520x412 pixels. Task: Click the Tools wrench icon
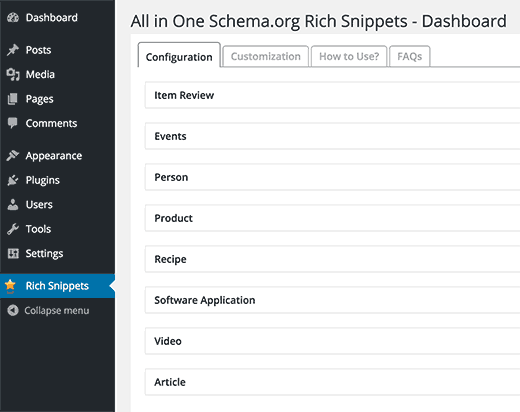click(13, 229)
